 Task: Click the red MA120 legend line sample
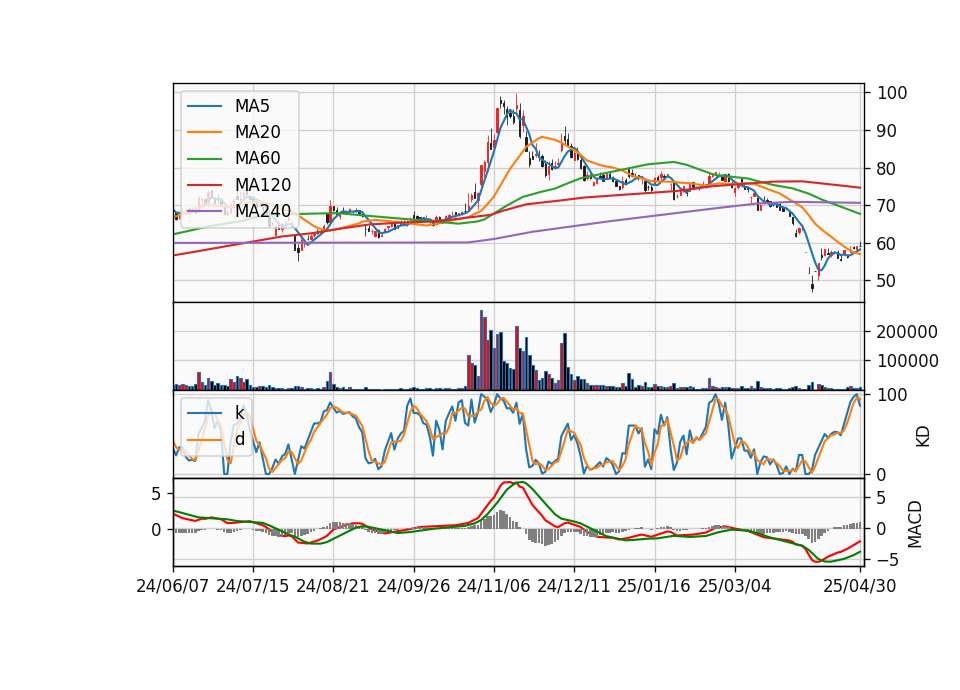[204, 185]
